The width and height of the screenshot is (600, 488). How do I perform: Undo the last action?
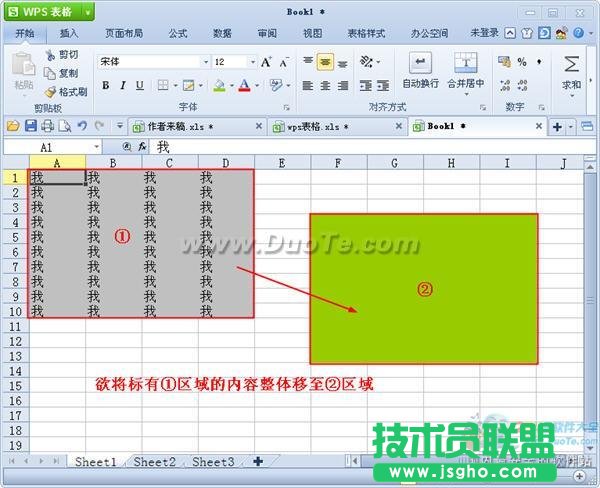point(82,126)
